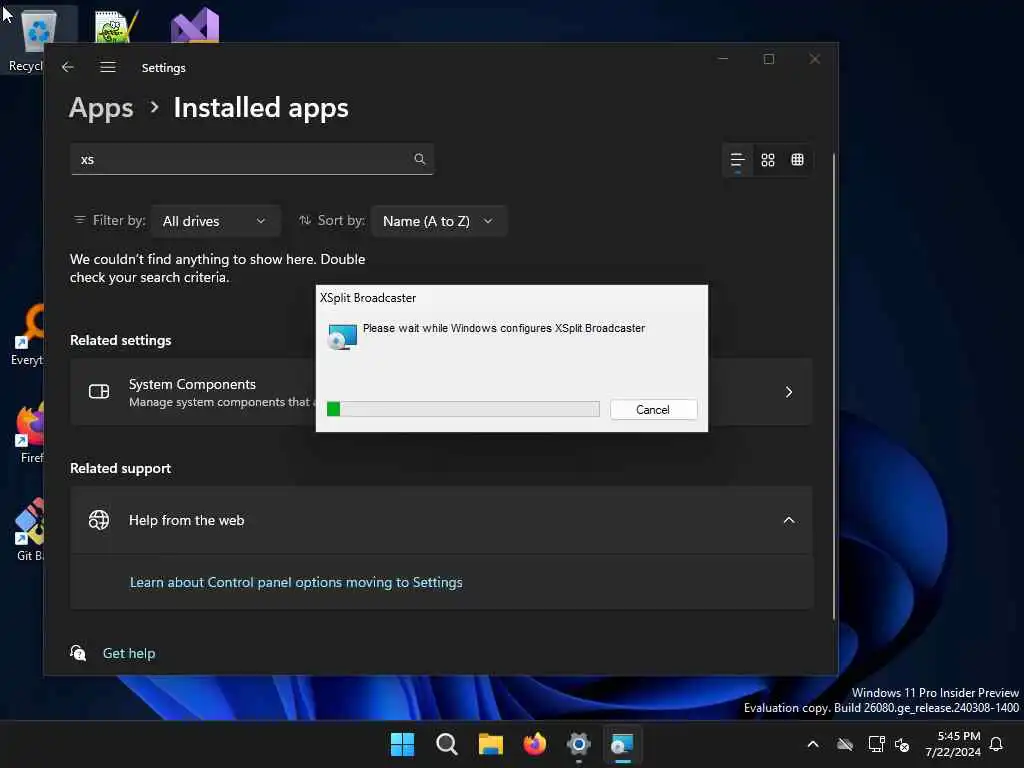Click the Settings window vertical scrollbar
Screen dimensions: 1024x768
point(833,385)
